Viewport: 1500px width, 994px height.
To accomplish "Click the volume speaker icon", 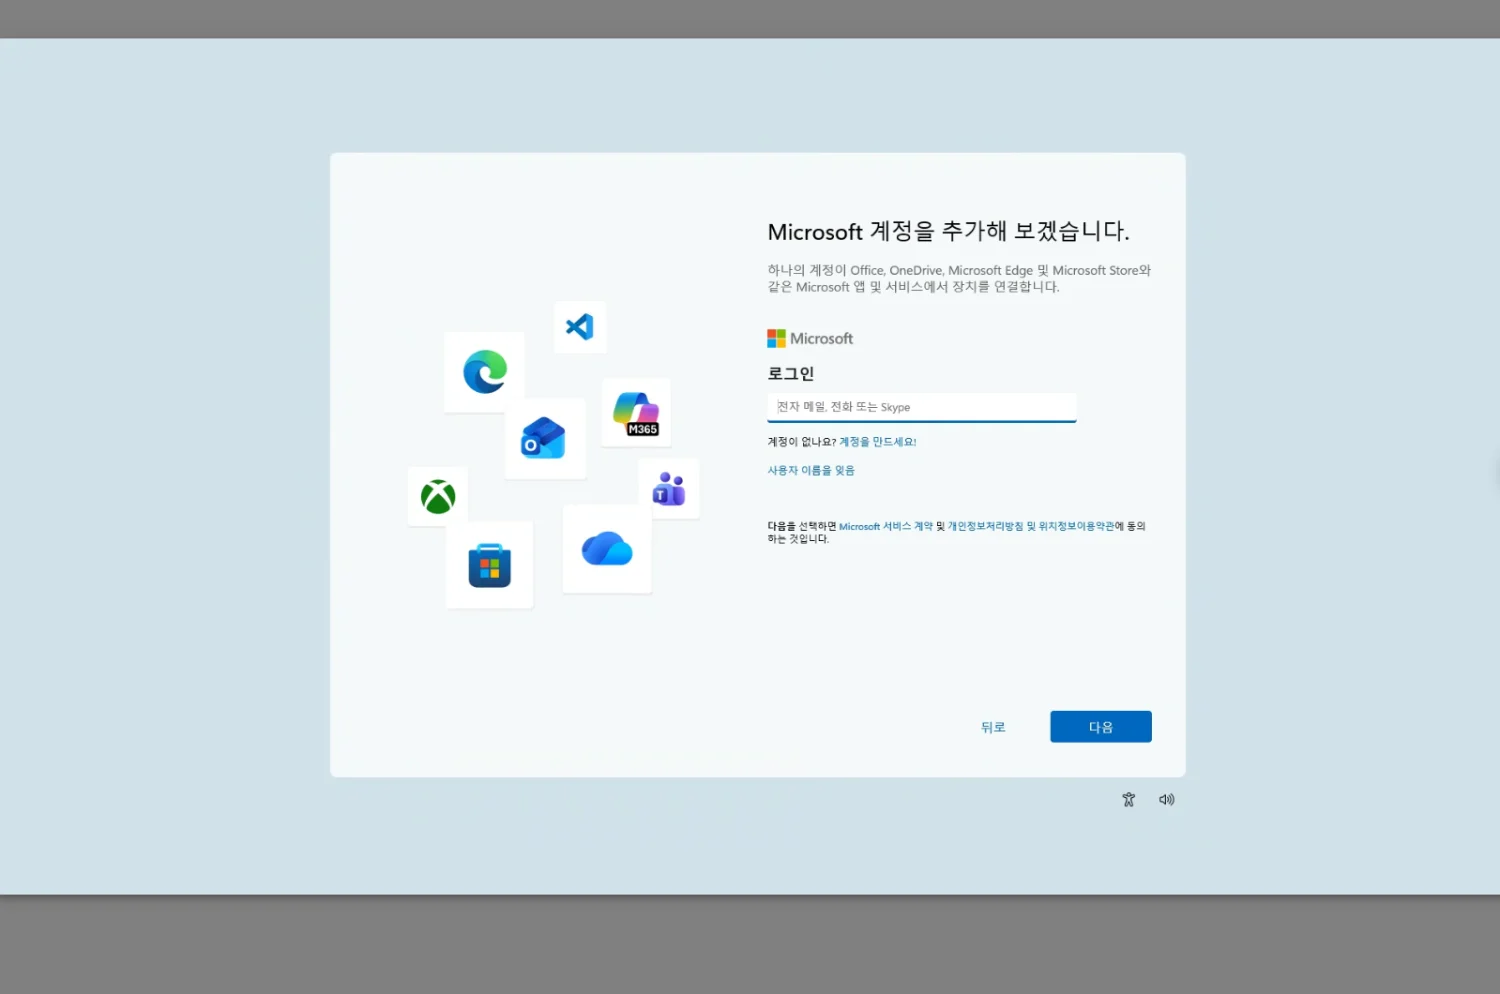I will click(1166, 800).
